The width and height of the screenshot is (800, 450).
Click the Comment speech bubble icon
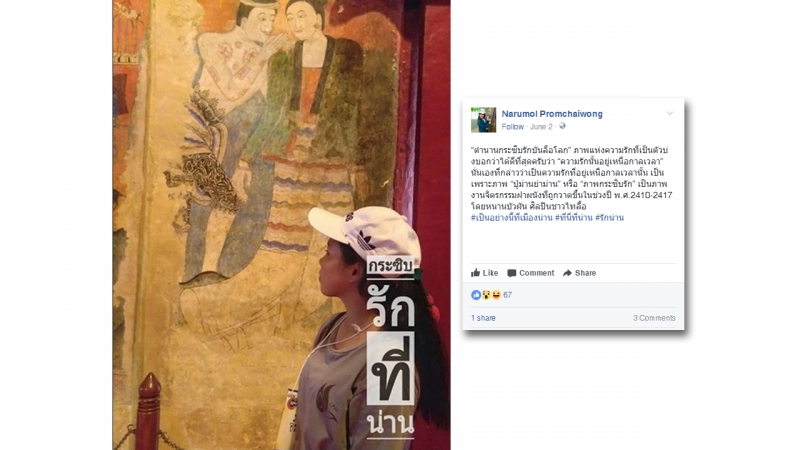512,273
